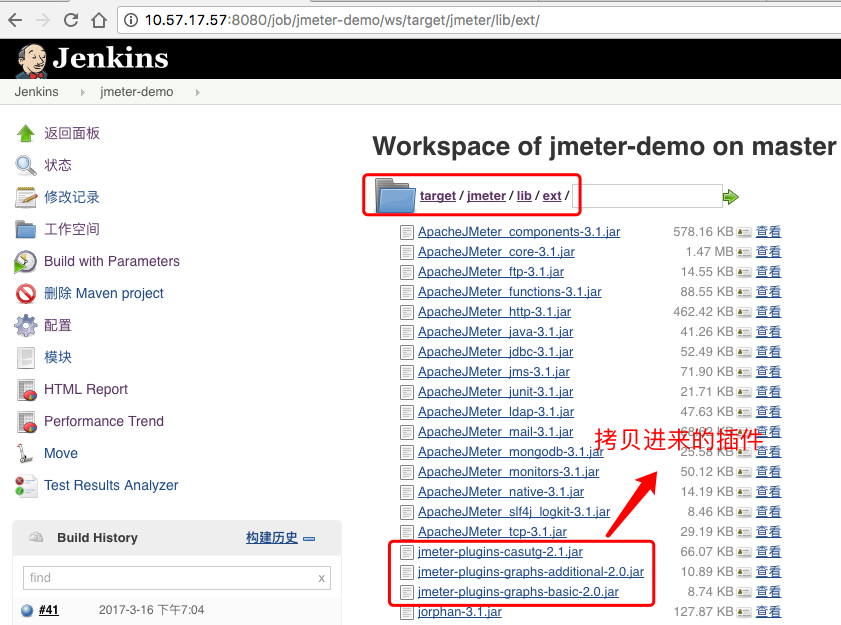Viewport: 841px width, 625px height.
Task: Click 查看 for ApacheJMeter_ftp-3.1.jar
Action: [768, 271]
